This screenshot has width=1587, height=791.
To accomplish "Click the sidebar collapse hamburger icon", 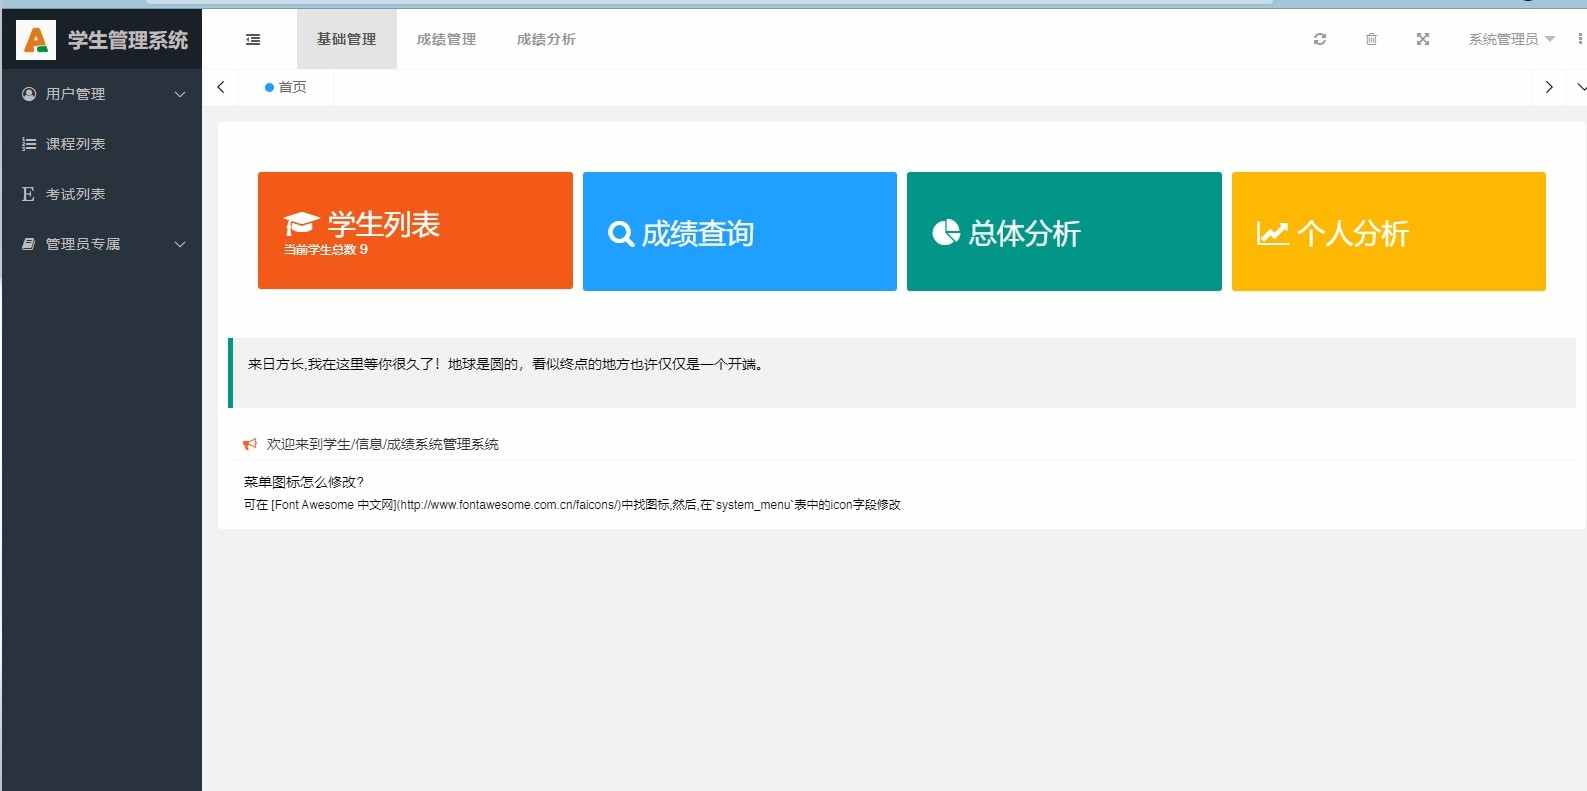I will (253, 39).
